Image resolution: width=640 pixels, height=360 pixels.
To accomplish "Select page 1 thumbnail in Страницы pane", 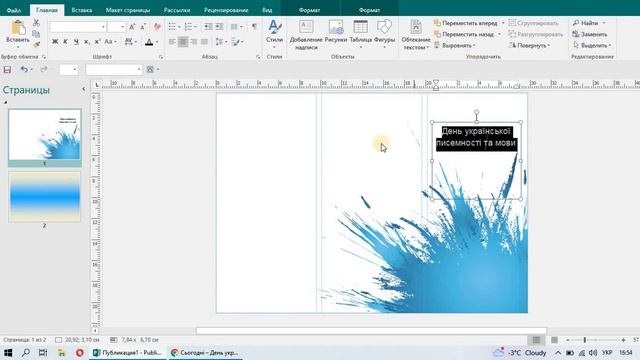I will point(44,134).
